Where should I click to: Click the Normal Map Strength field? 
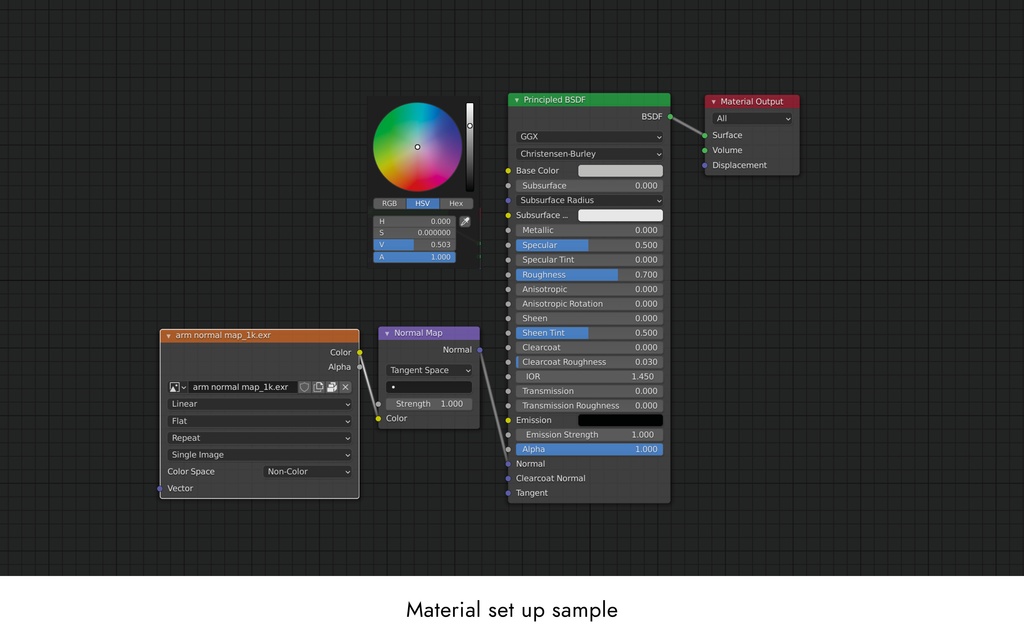[428, 404]
